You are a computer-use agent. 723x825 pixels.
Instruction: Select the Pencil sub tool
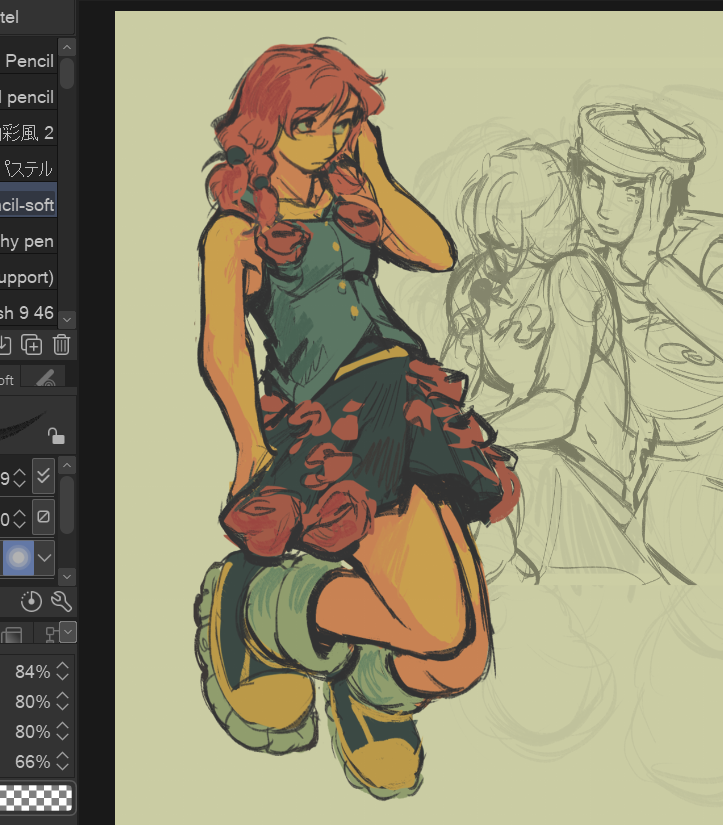(x=28, y=61)
